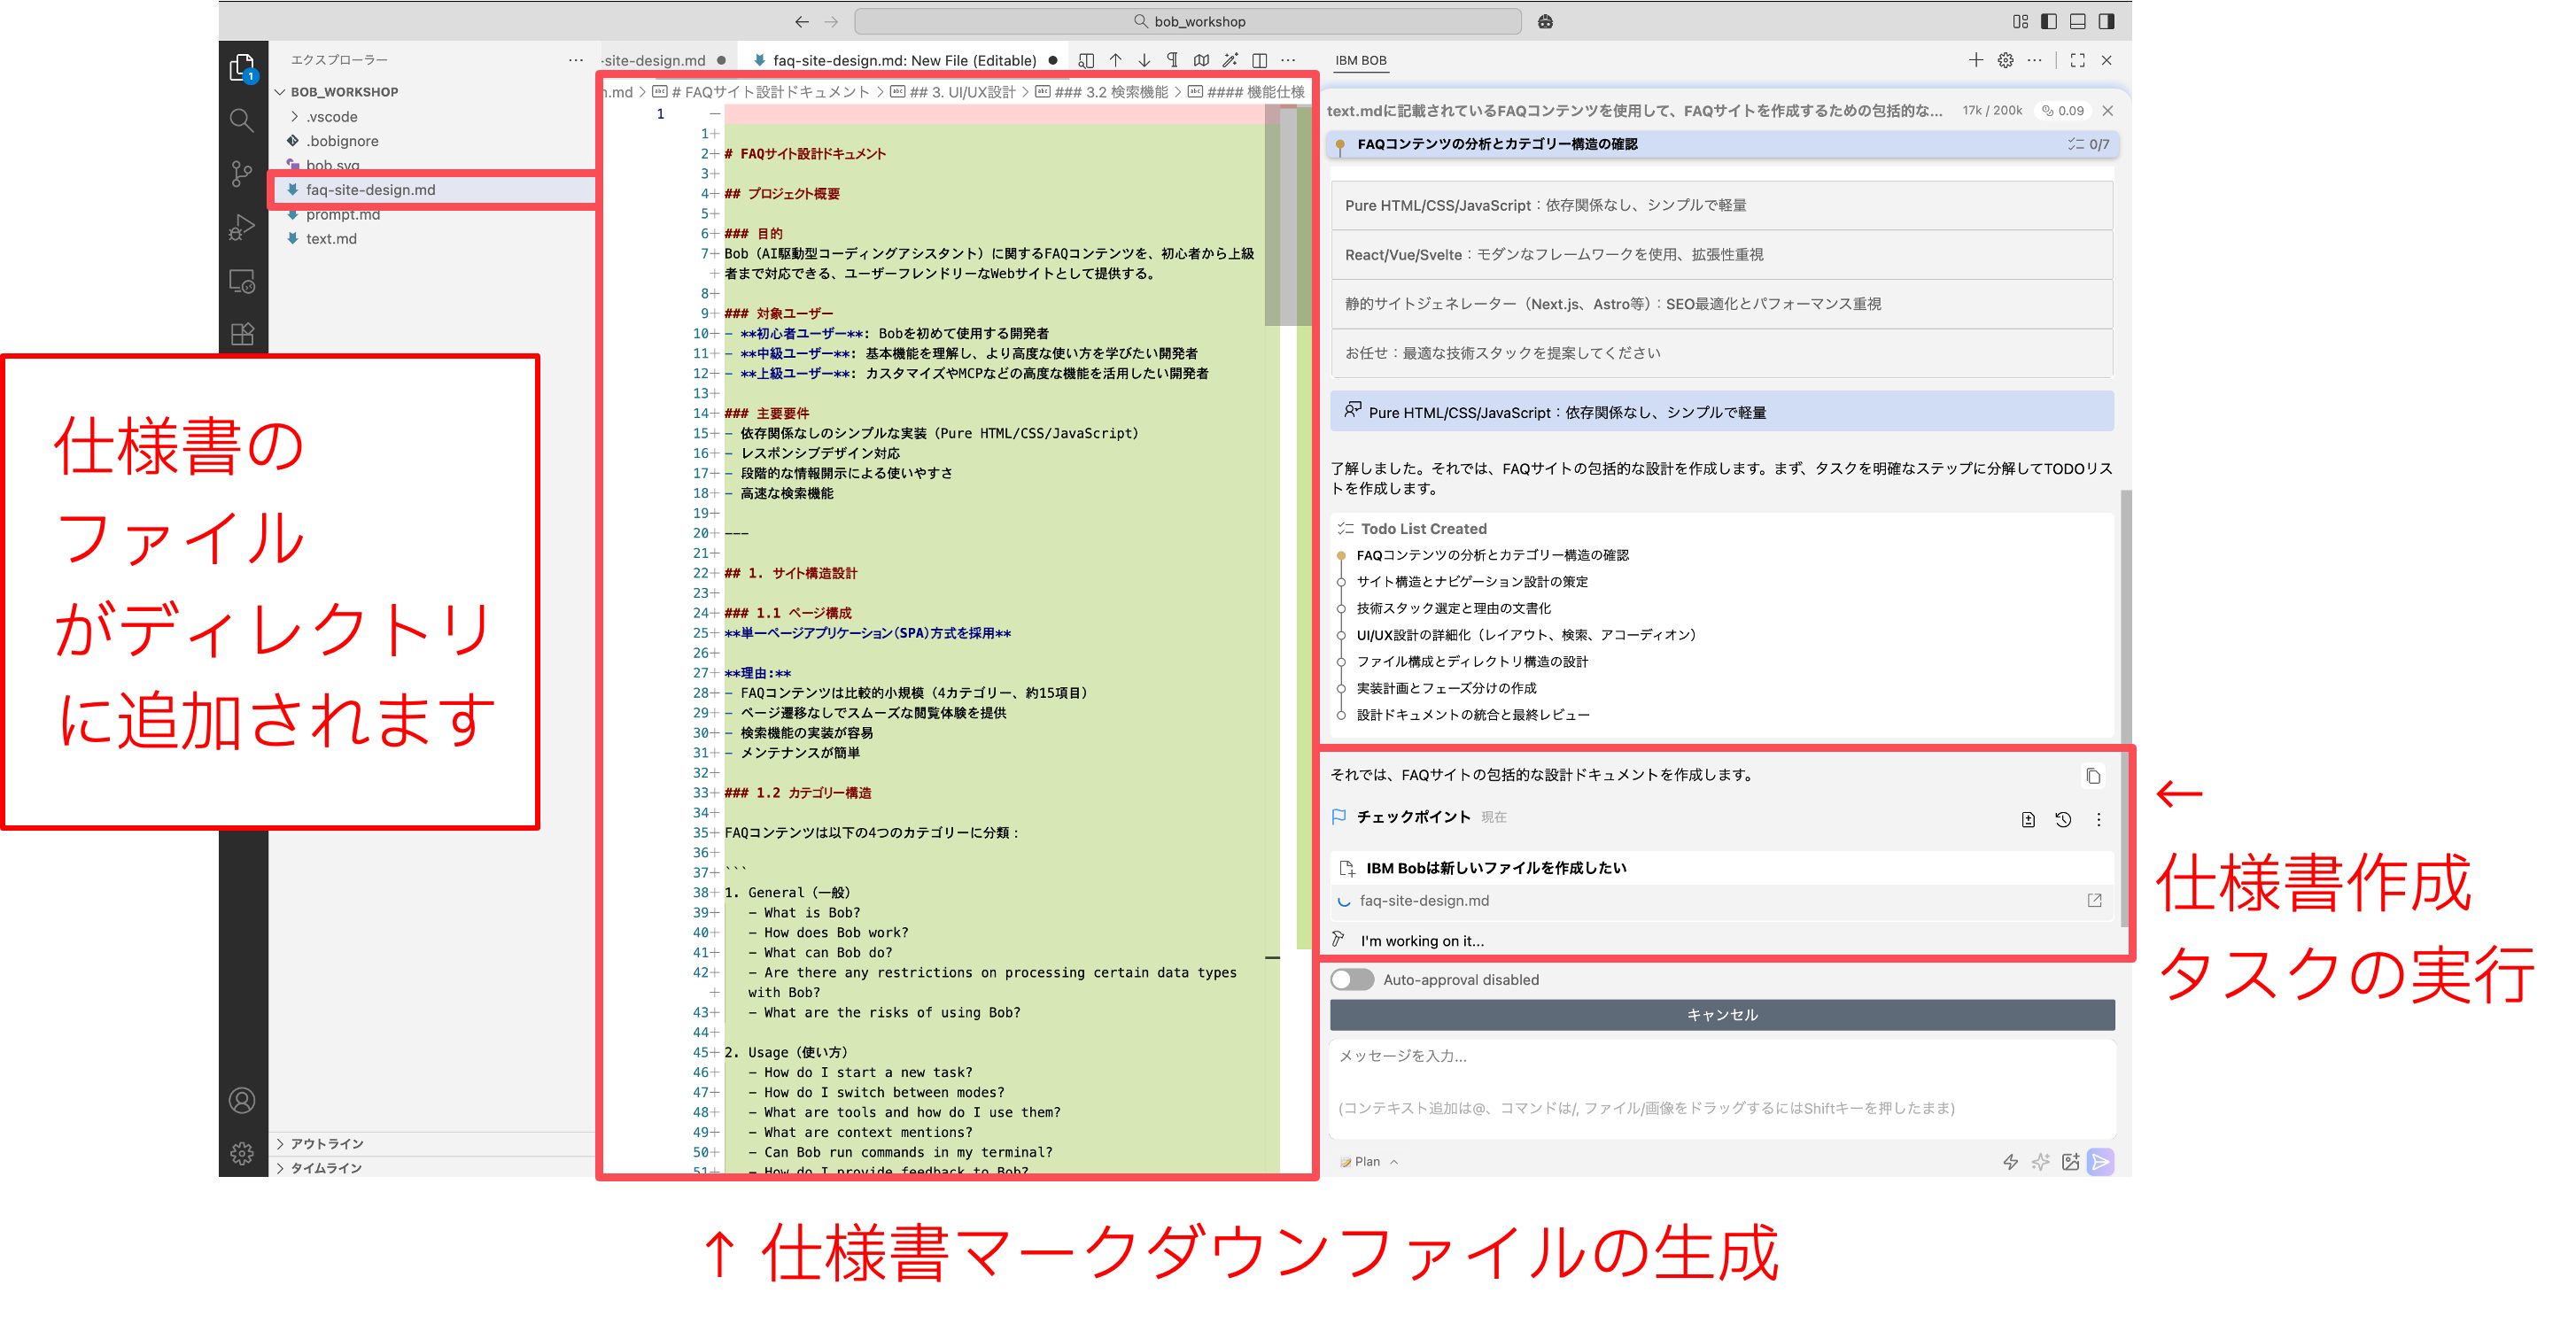This screenshot has height=1339, width=2576.
Task: Click the キャンセル button
Action: click(x=1721, y=1014)
